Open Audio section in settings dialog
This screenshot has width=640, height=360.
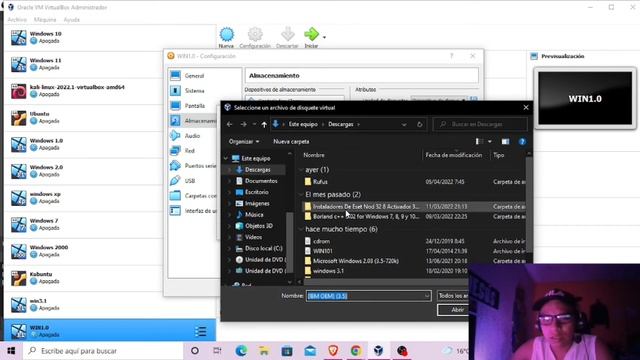click(x=192, y=136)
